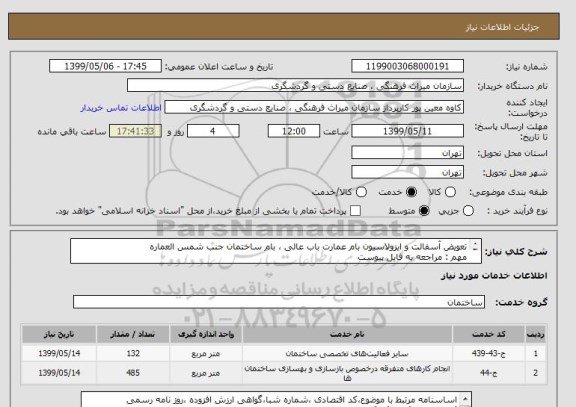Click service name سایر فعالیت‌های تخصصی ساختمان
Image resolution: width=576 pixels, height=407 pixels.
point(347,354)
